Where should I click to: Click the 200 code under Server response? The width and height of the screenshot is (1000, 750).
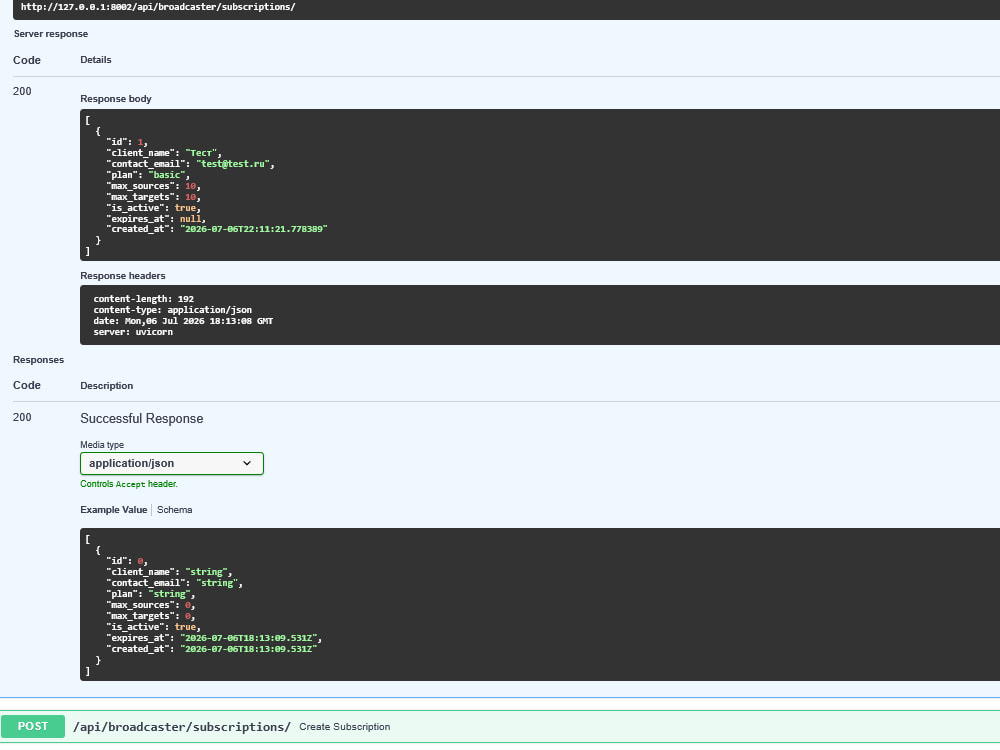coord(22,91)
